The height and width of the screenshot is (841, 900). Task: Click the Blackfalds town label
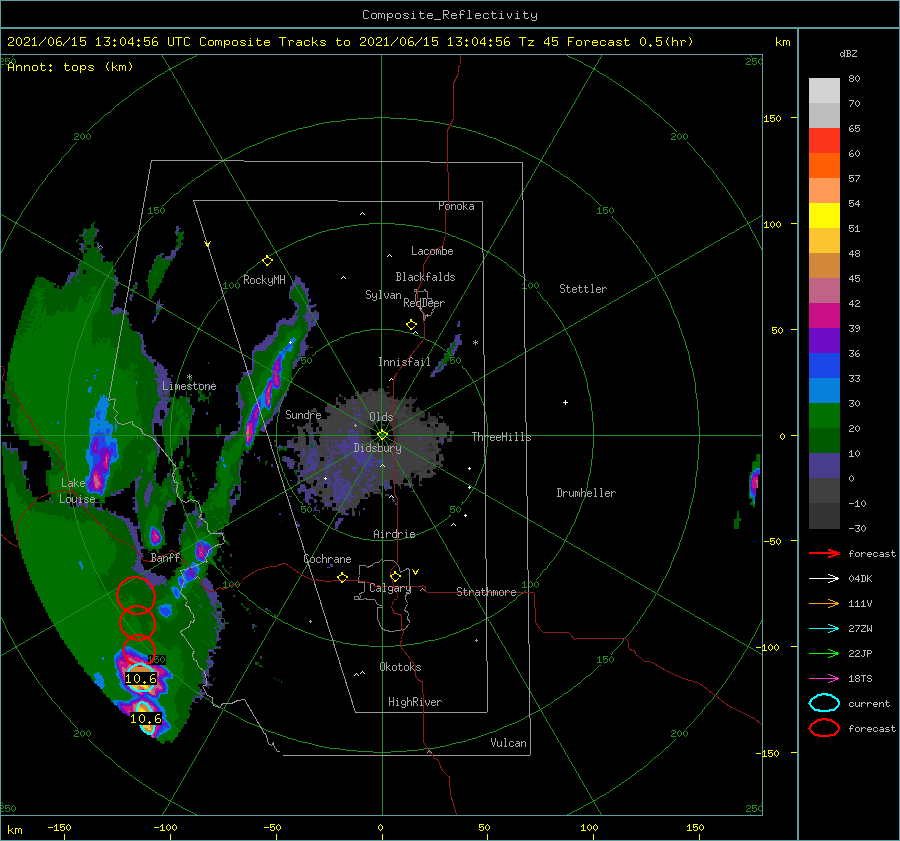click(x=425, y=277)
